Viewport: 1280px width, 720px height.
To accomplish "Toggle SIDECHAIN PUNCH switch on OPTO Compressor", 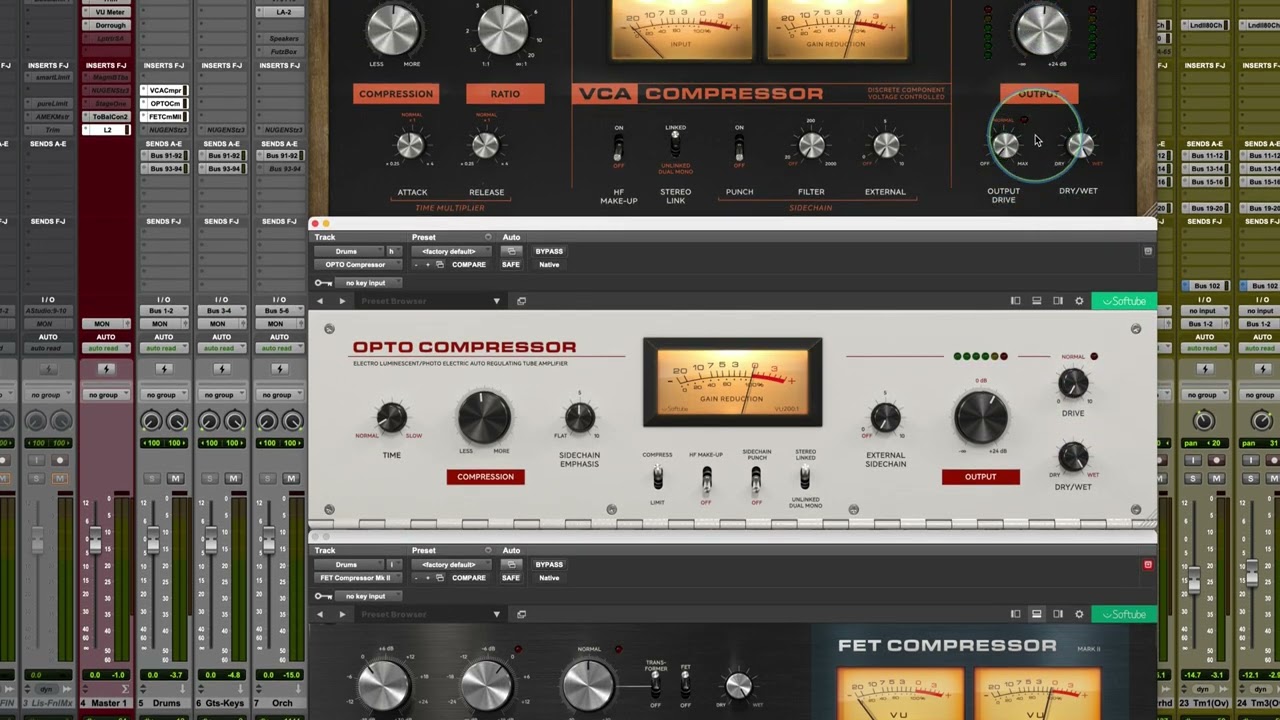I will (756, 478).
